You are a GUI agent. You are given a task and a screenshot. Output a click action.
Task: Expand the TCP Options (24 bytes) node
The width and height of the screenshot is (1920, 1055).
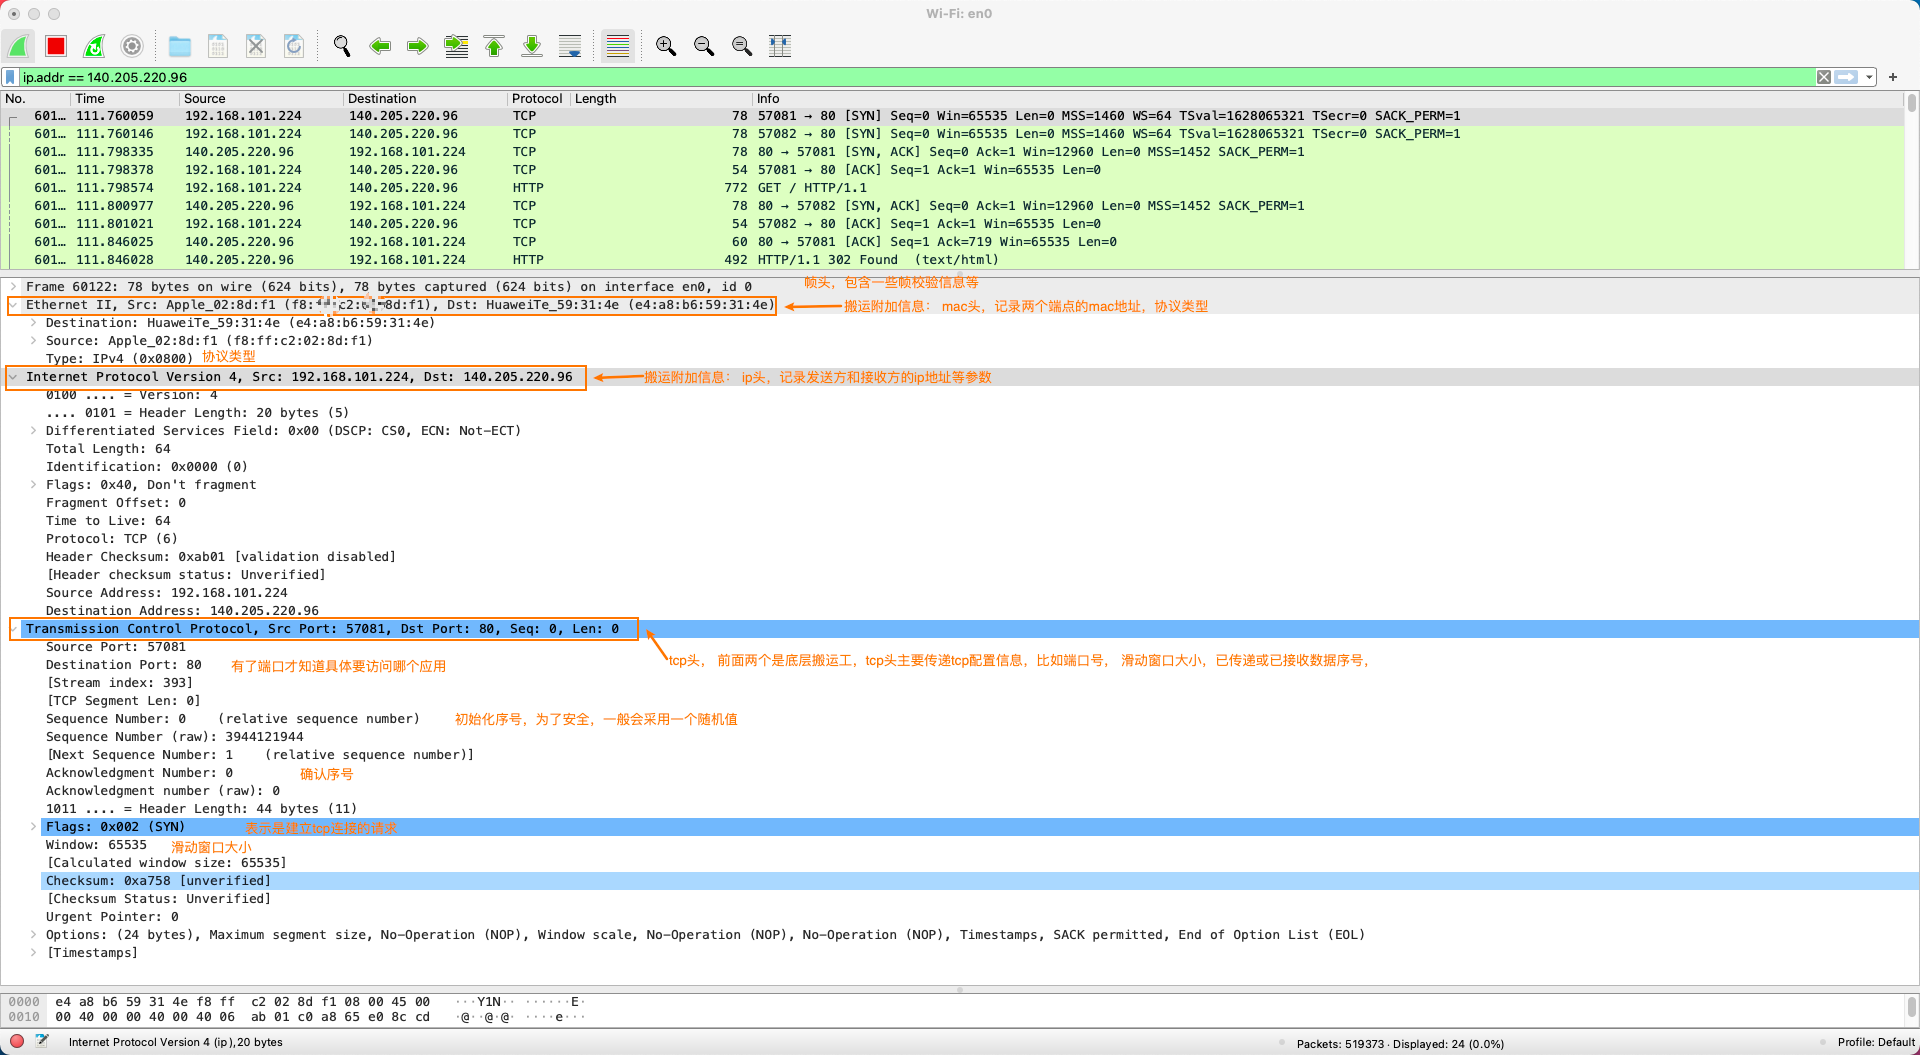(x=33, y=935)
